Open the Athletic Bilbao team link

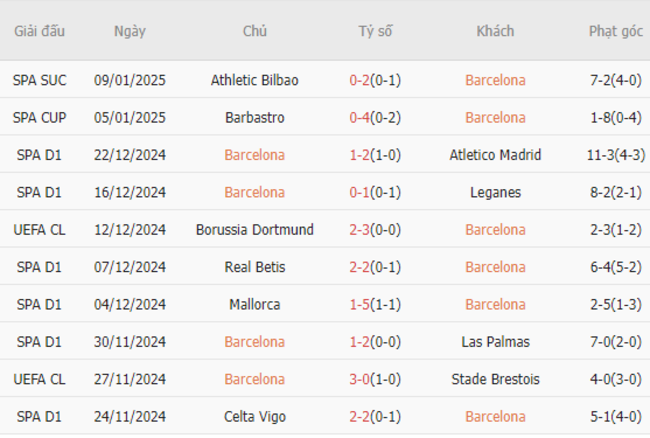click(x=255, y=80)
